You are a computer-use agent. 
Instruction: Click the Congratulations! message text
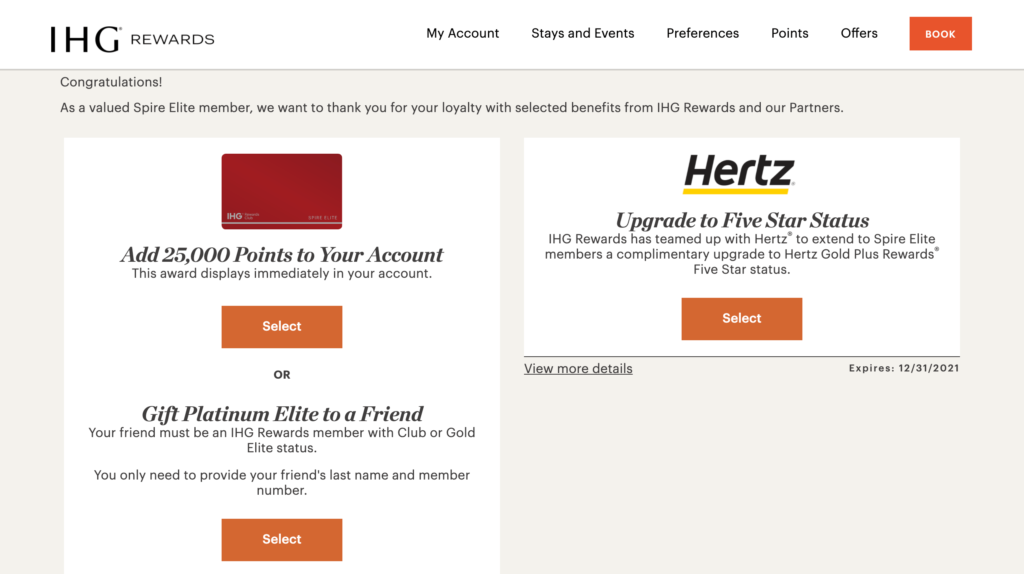tap(111, 82)
